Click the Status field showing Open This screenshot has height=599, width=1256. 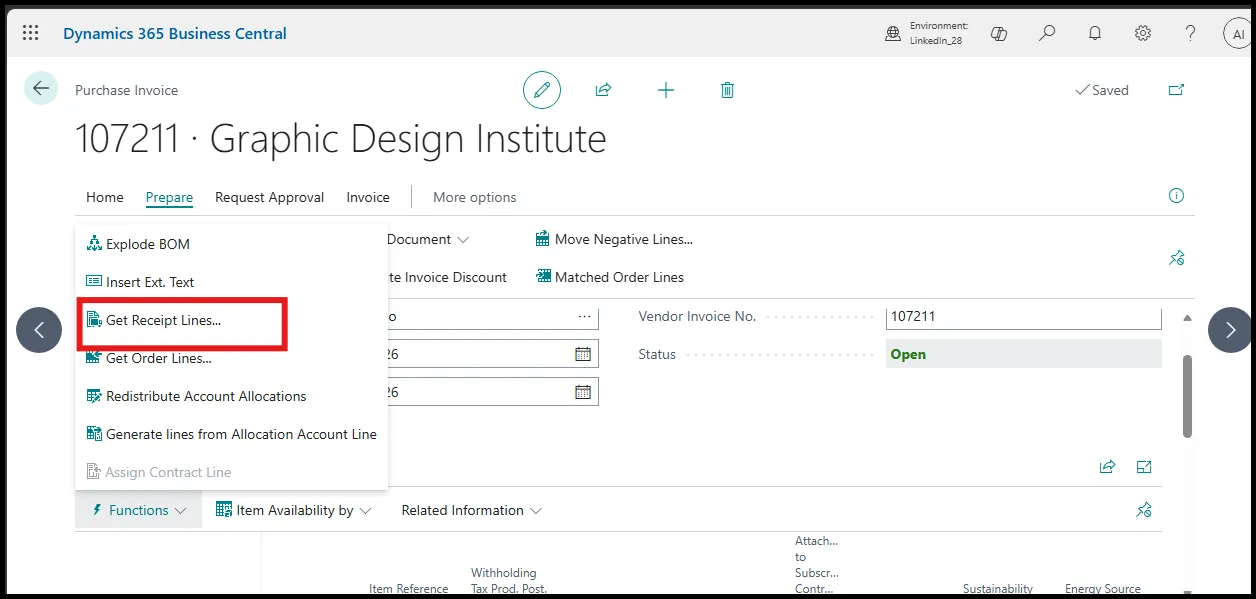(1023, 354)
